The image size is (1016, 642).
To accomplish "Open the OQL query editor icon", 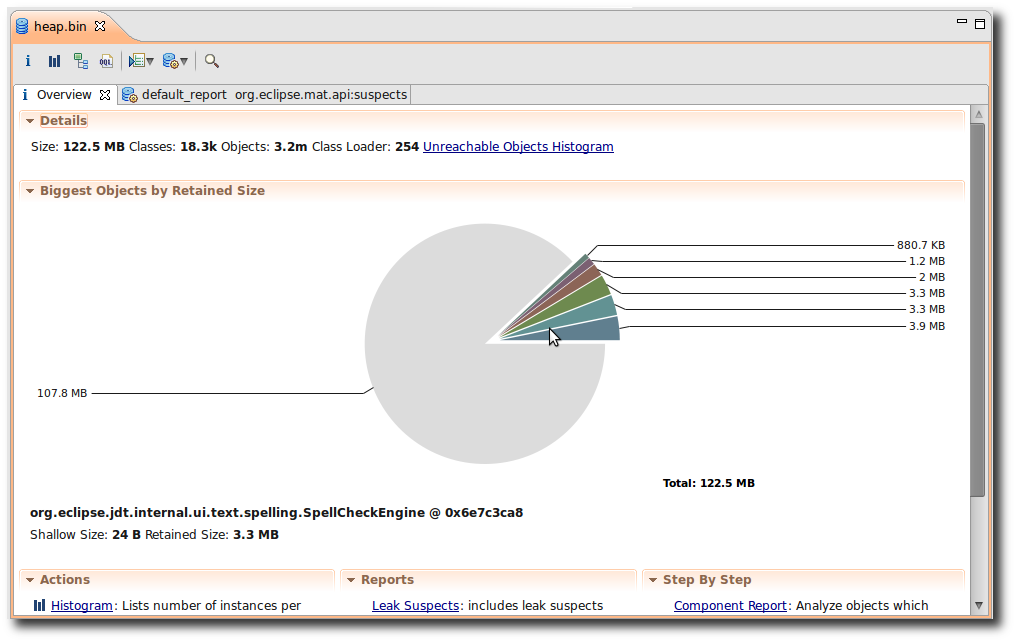I will click(106, 61).
